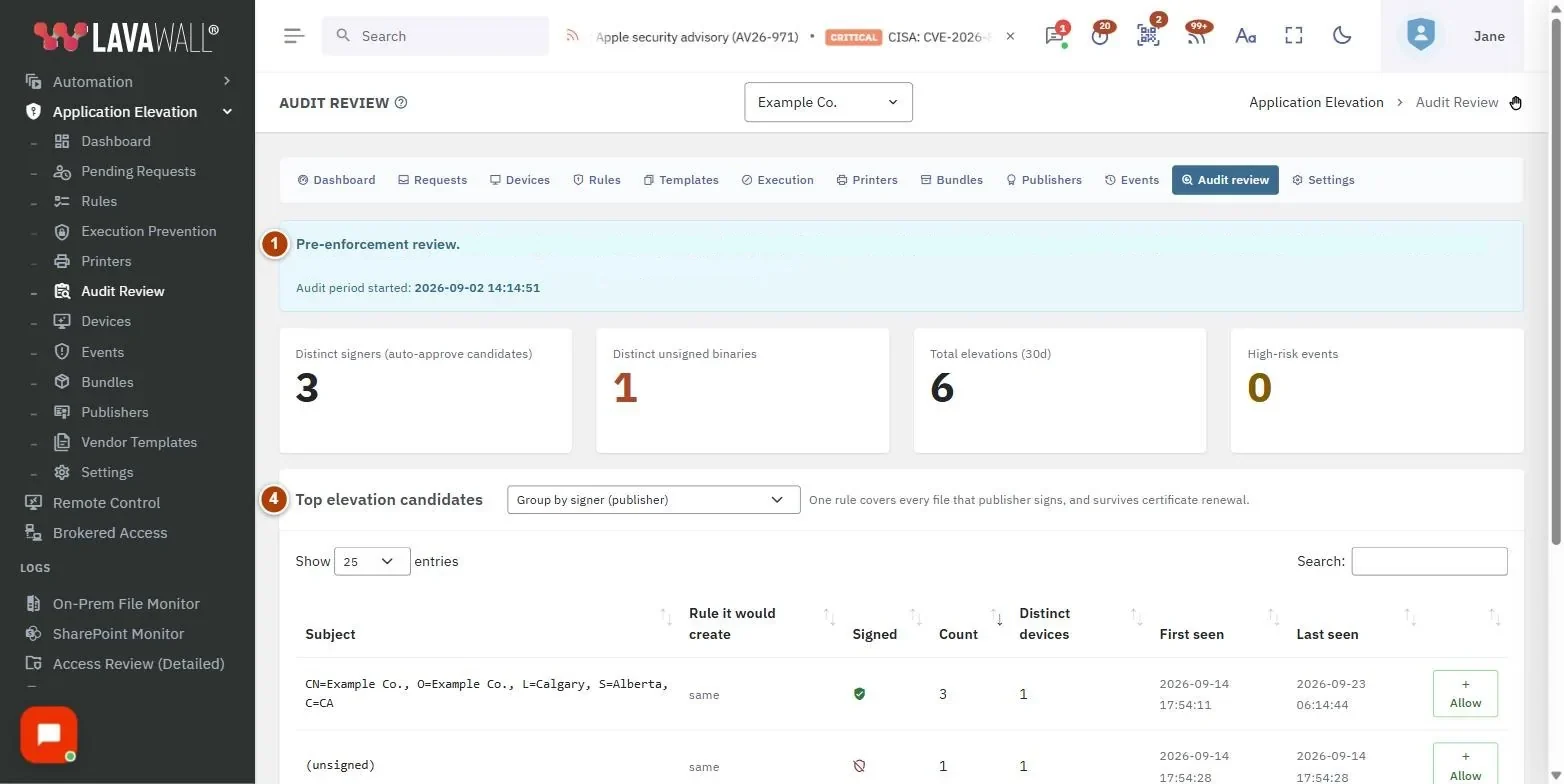Switch to the Templates tab
The image size is (1564, 784).
click(x=680, y=180)
